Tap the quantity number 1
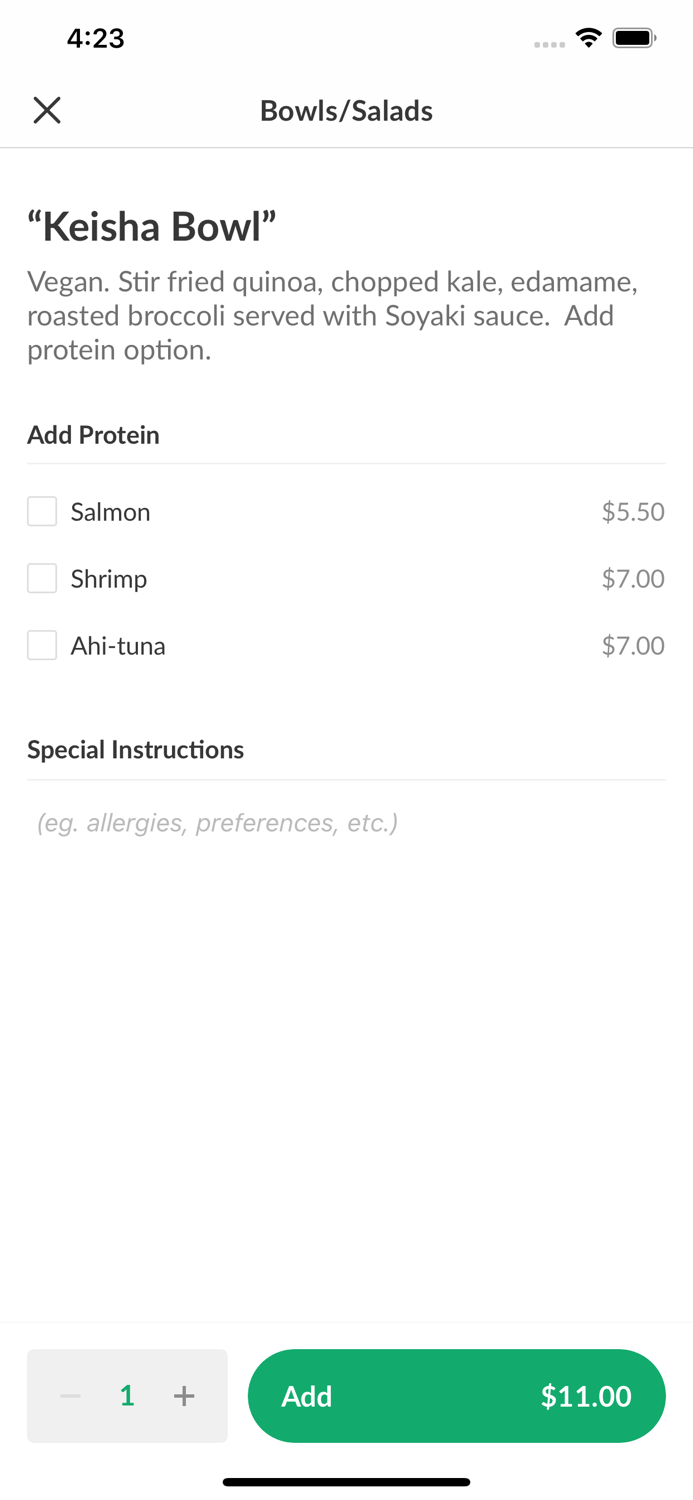 pos(127,1396)
